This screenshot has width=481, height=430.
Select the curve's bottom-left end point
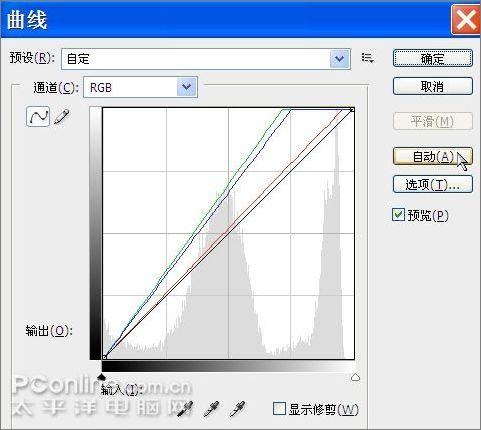[x=104, y=357]
